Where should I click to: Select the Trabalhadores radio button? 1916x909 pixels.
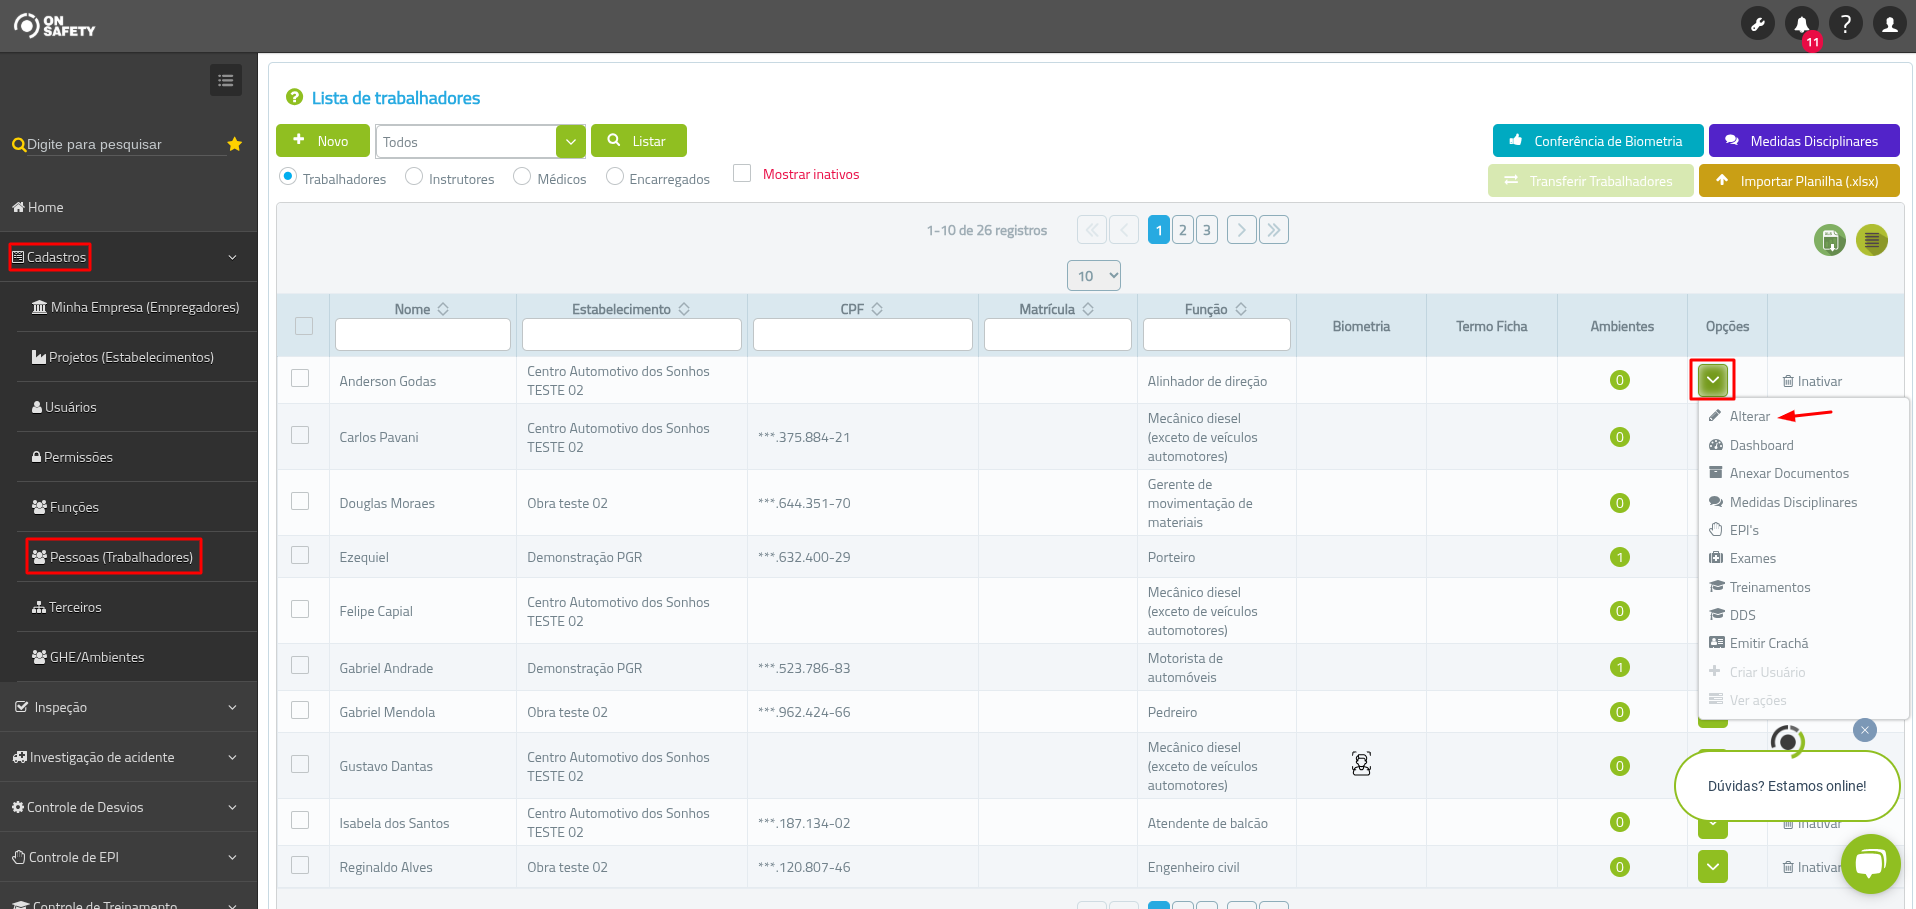click(x=288, y=176)
